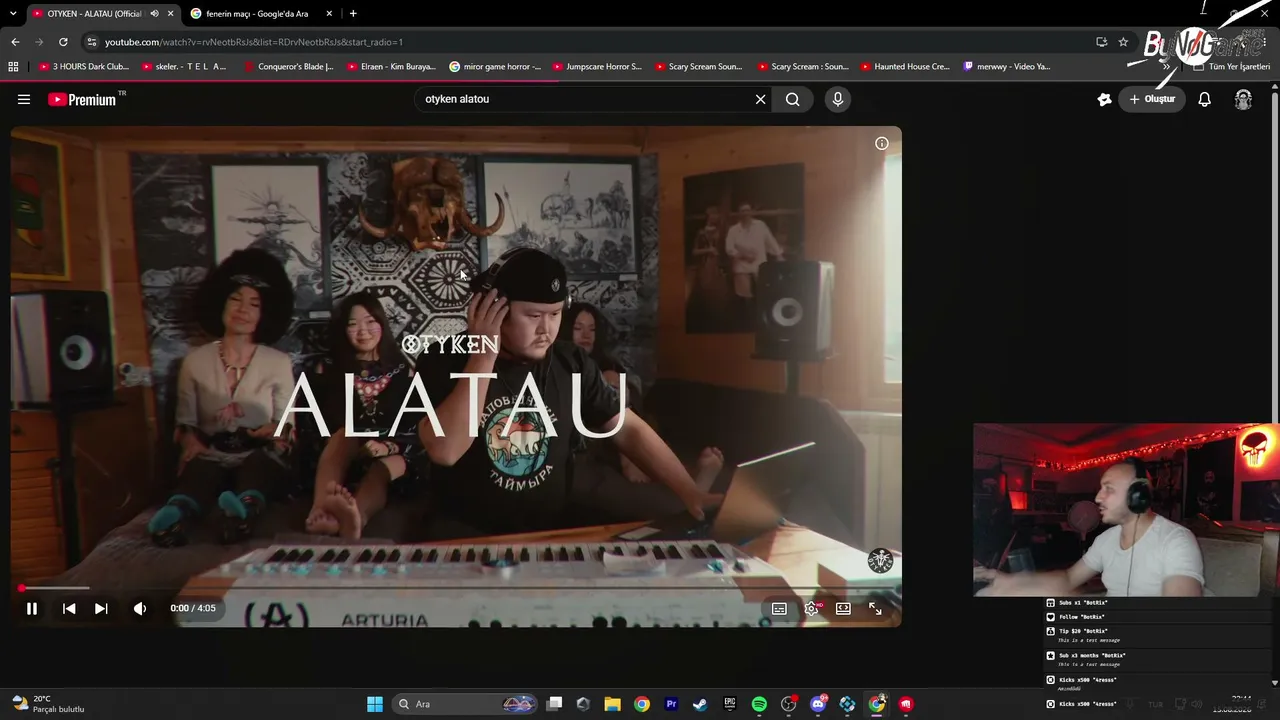Seek on the video progress bar

pos(456,588)
